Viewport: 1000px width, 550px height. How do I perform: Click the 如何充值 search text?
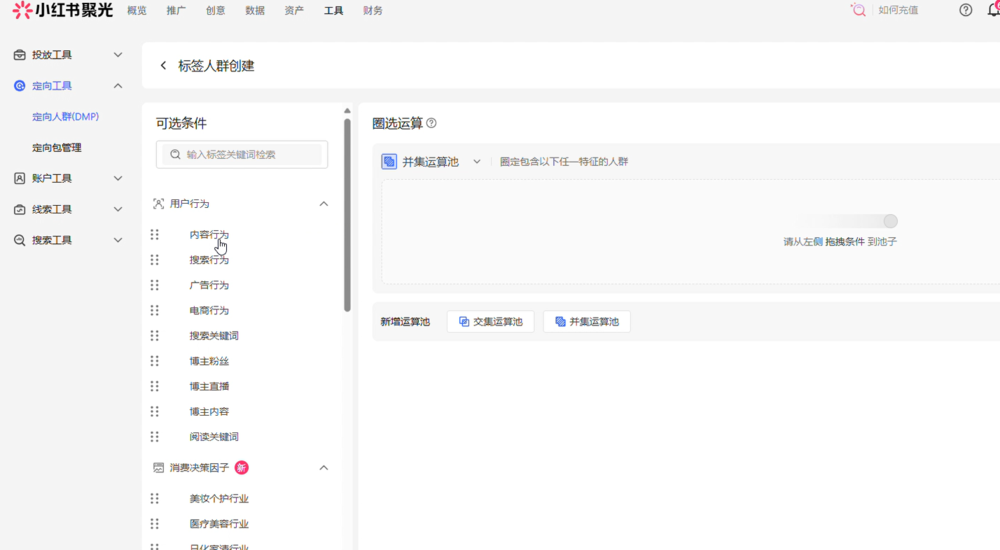[898, 10]
